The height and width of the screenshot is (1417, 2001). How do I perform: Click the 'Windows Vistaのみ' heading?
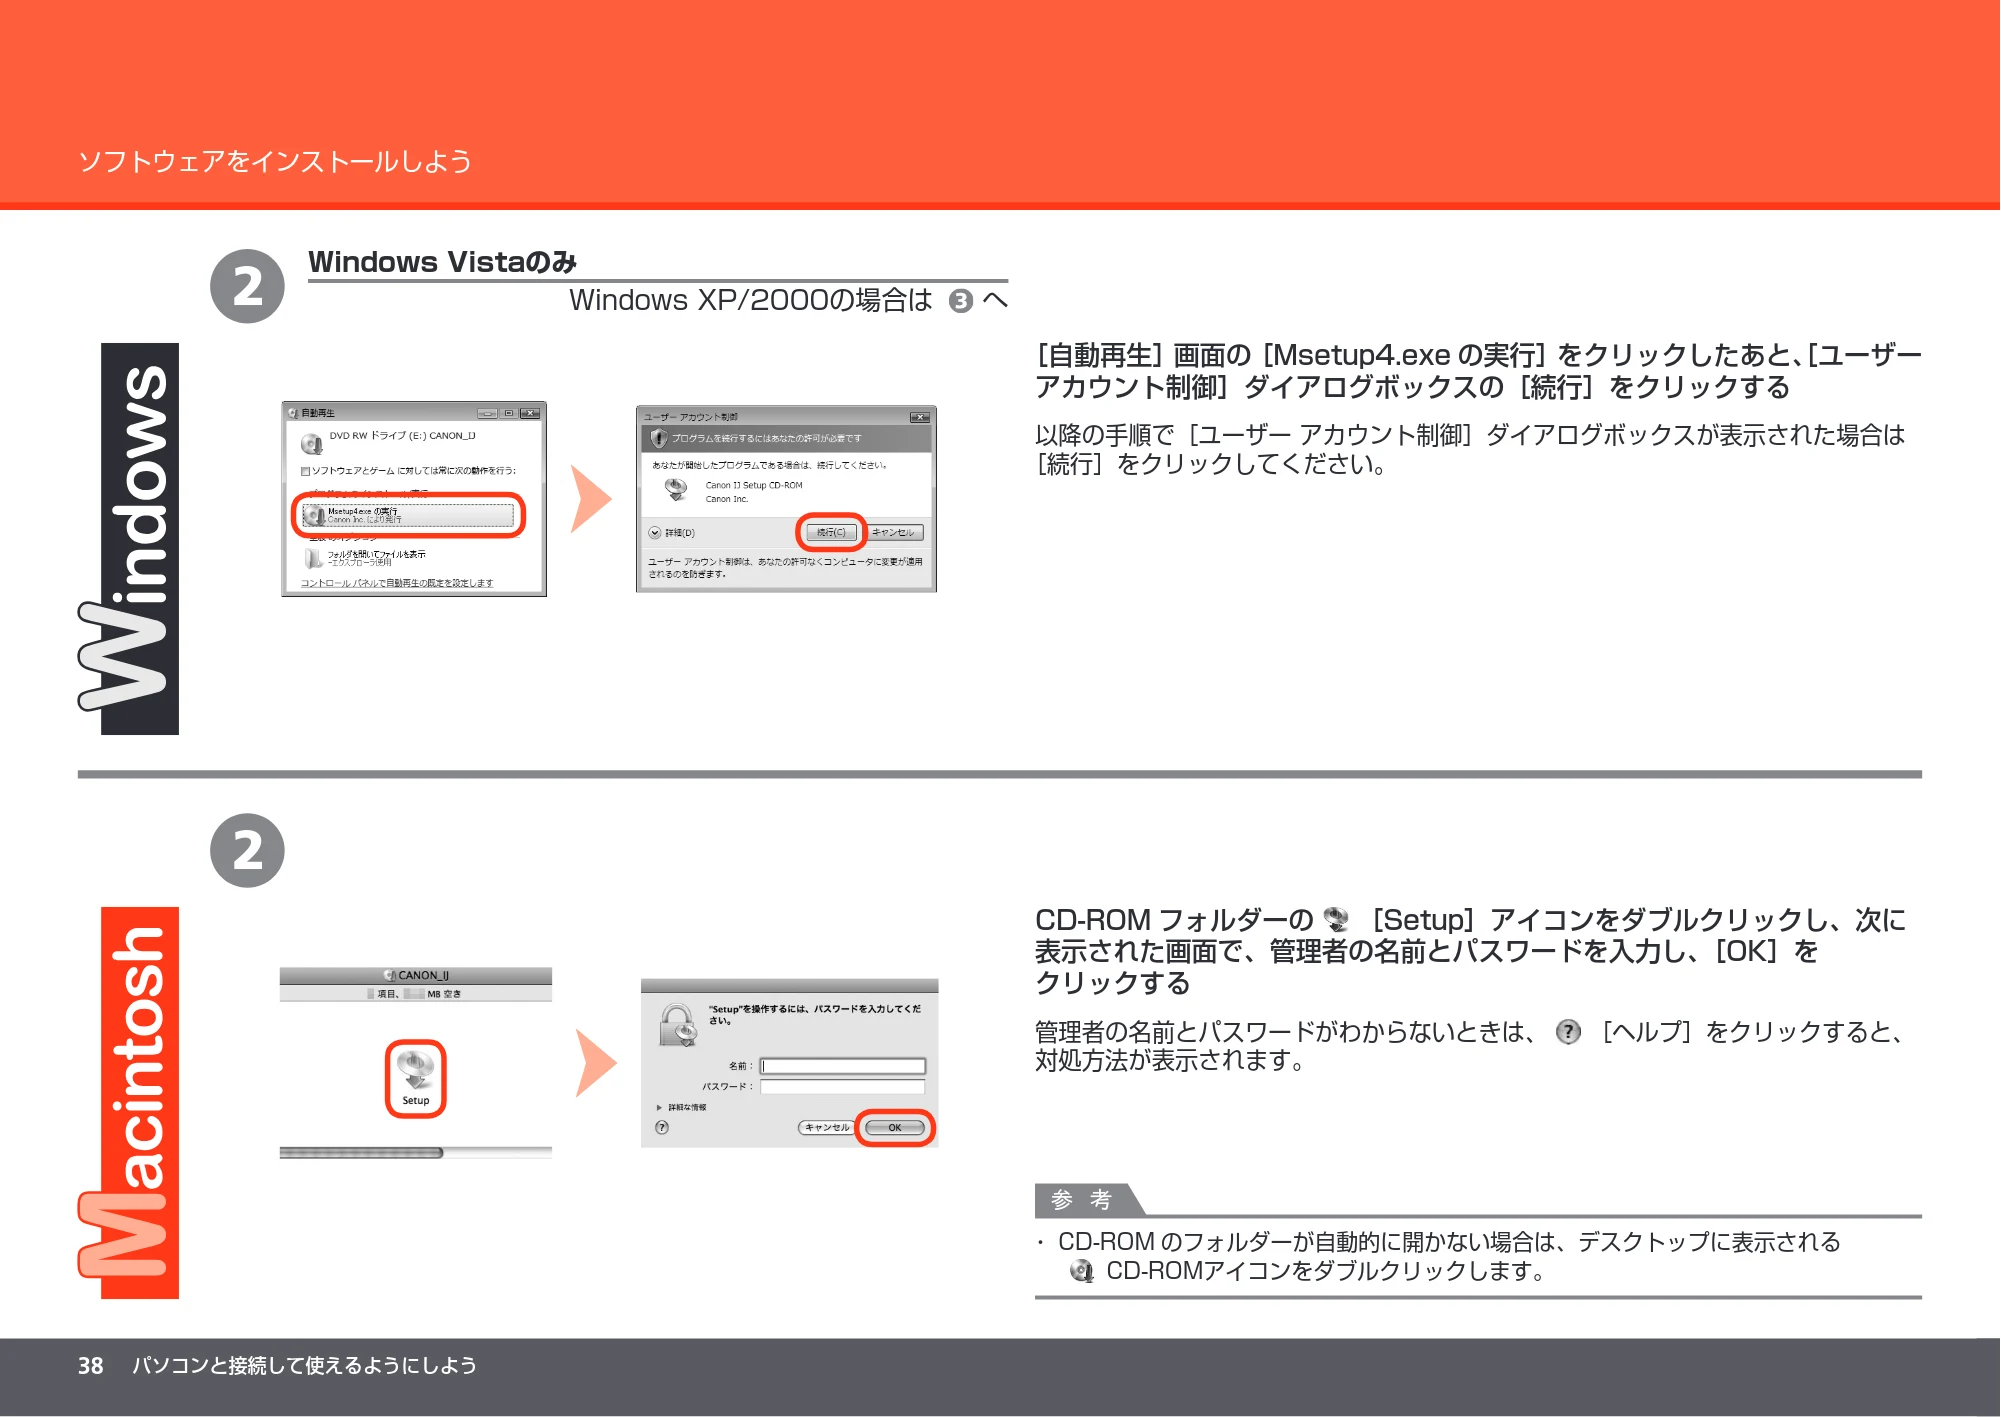pyautogui.click(x=443, y=262)
